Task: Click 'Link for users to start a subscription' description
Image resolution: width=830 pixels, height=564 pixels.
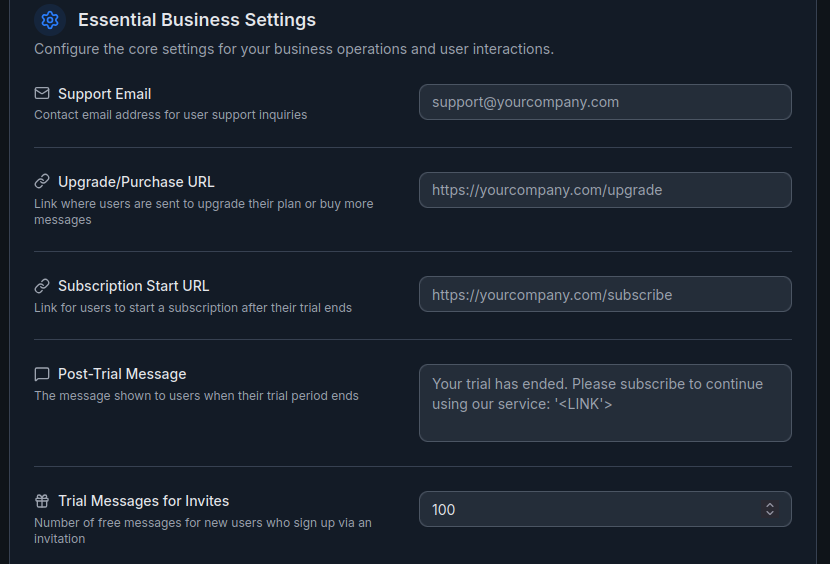Action: [193, 308]
